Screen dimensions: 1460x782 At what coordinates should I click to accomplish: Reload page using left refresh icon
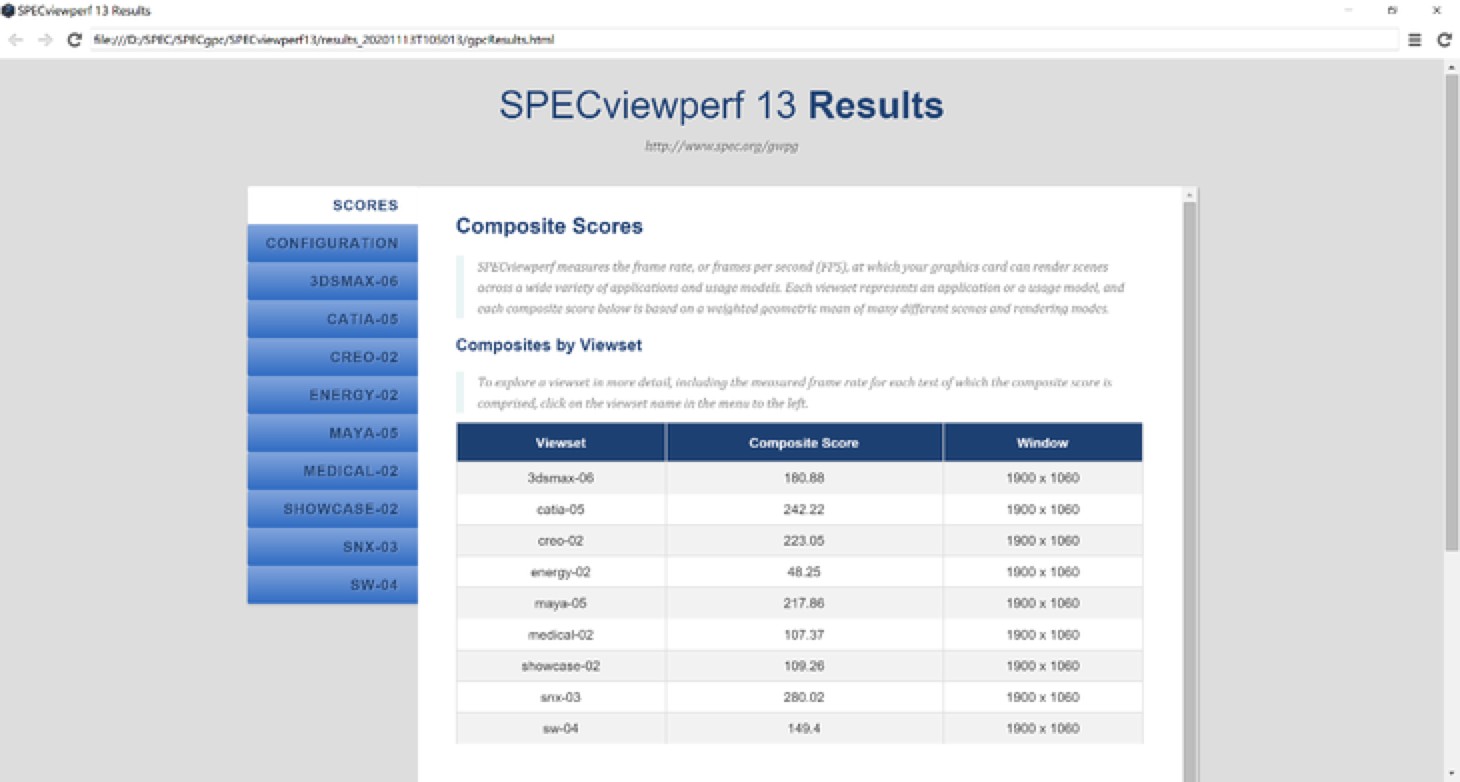click(x=73, y=40)
